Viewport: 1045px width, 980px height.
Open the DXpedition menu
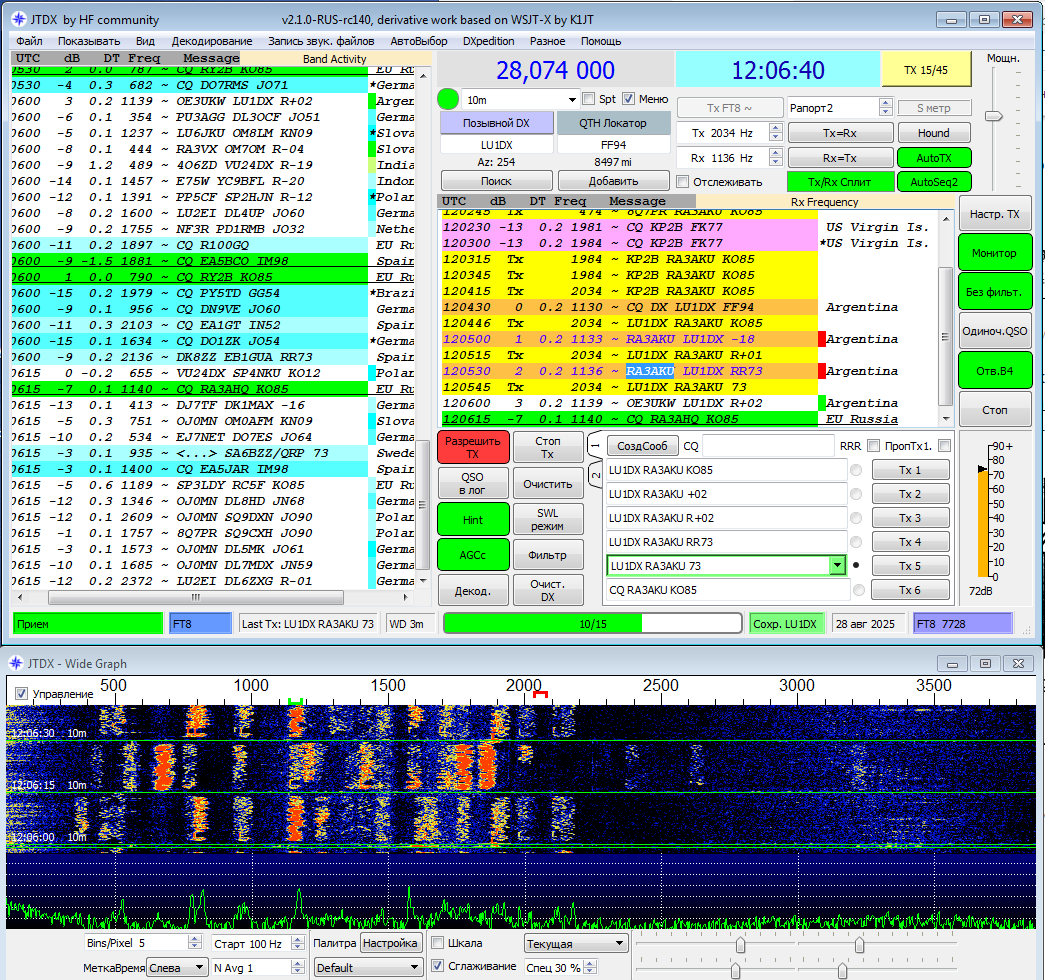pyautogui.click(x=489, y=41)
